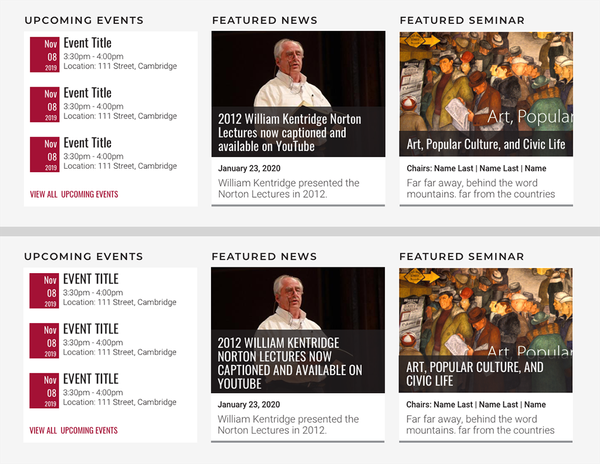This screenshot has width=600, height=464.
Task: Open the uppercase '2012 WILLIAM KENTRIDGE NORTON LECTURES' headline
Action: (x=290, y=363)
